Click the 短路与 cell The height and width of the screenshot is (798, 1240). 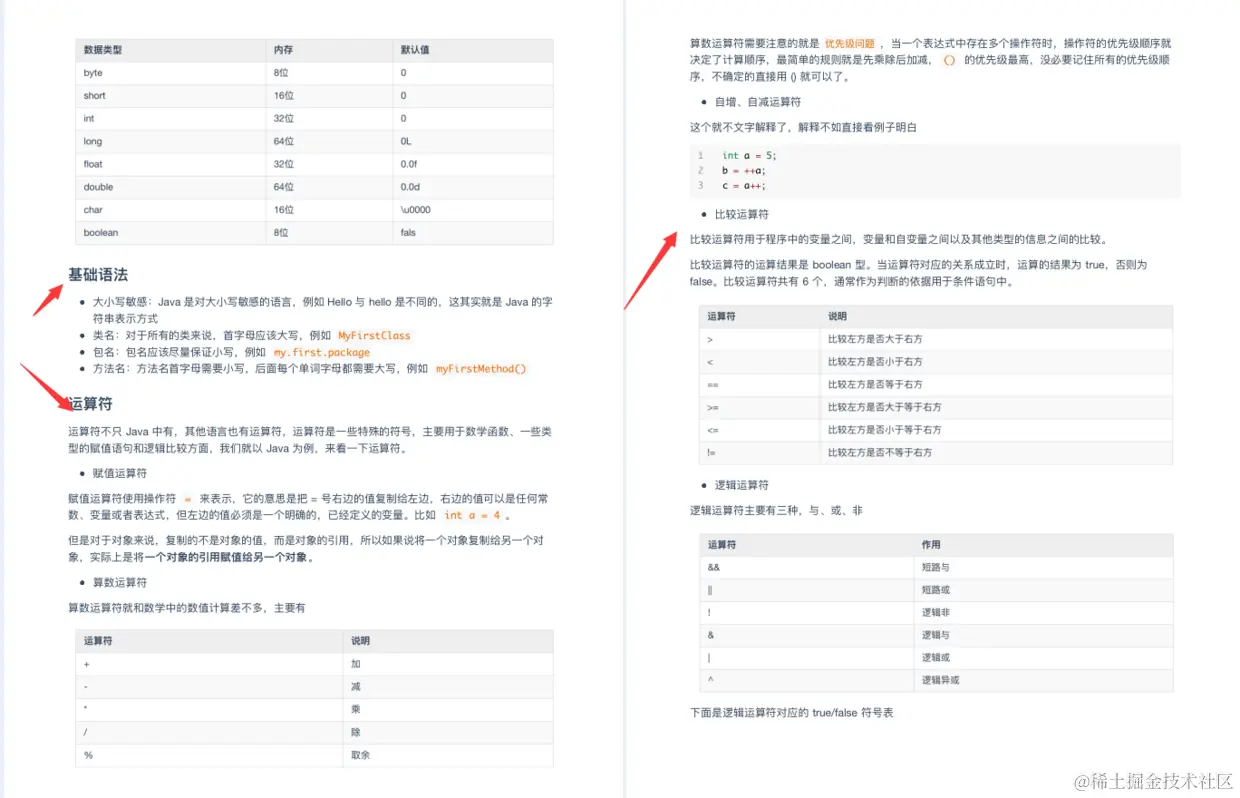pyautogui.click(x=1043, y=567)
